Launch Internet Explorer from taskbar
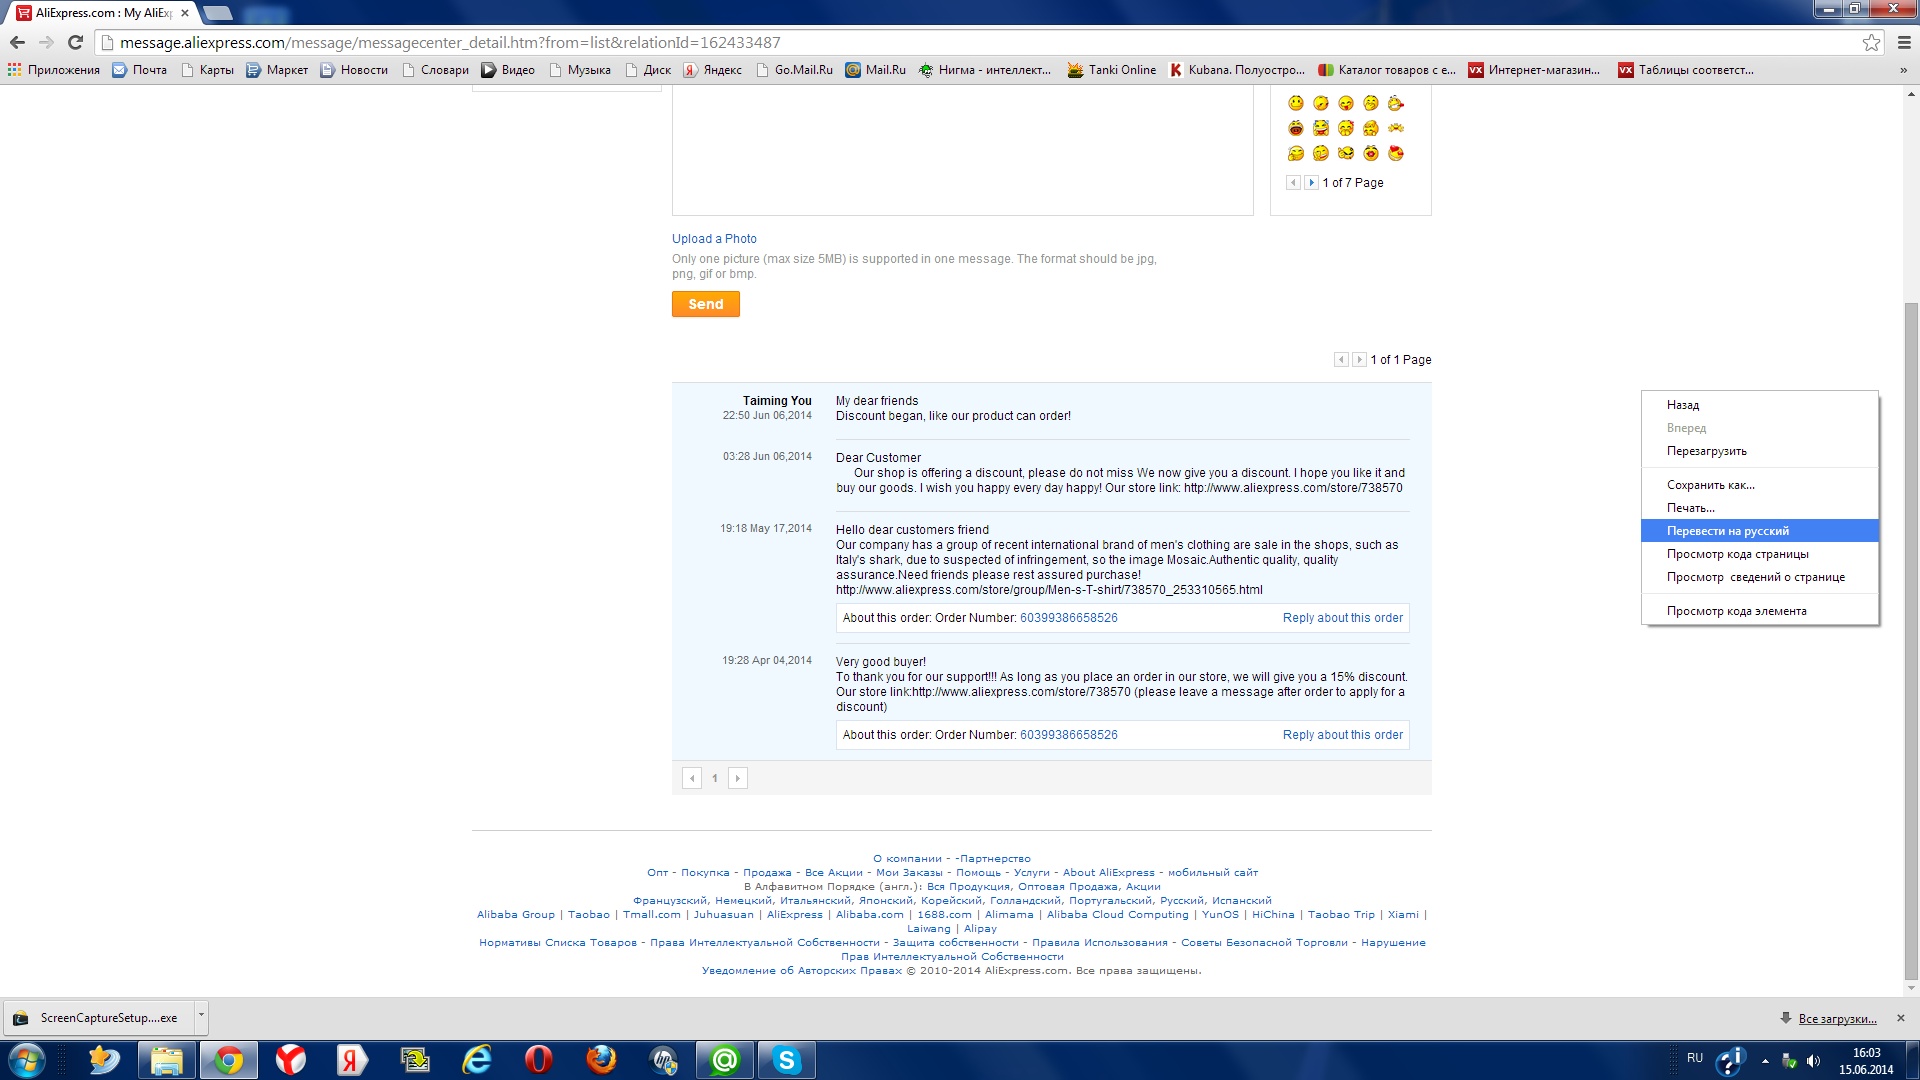The image size is (1920, 1080). [x=477, y=1060]
